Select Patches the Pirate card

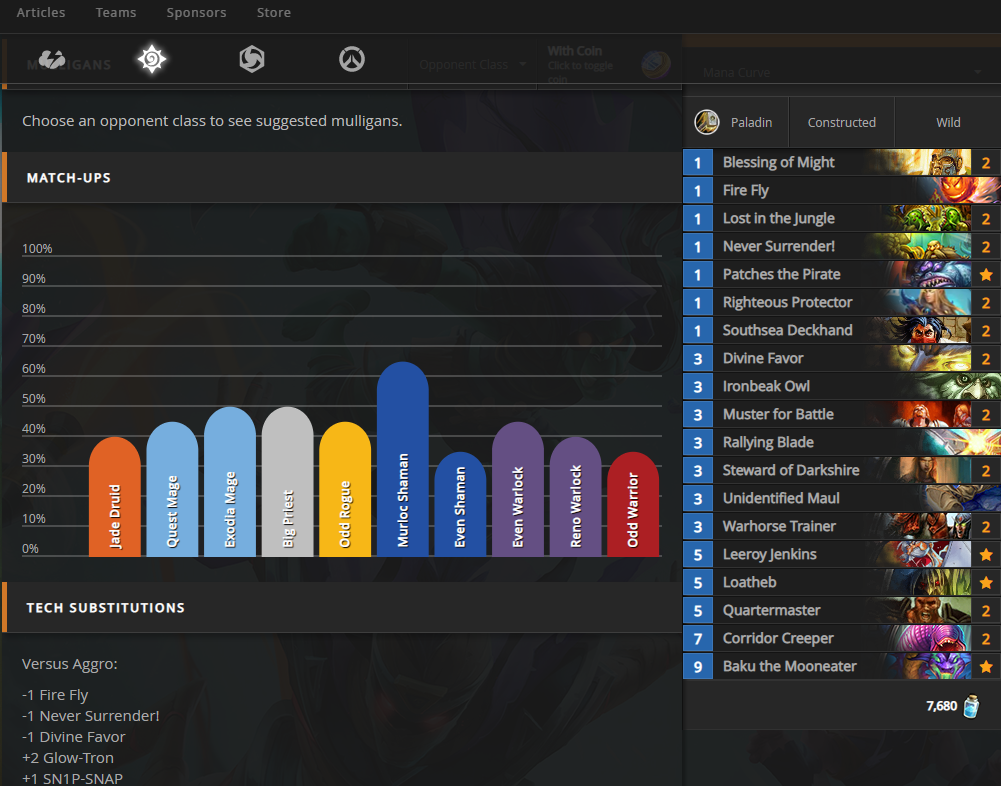point(842,275)
